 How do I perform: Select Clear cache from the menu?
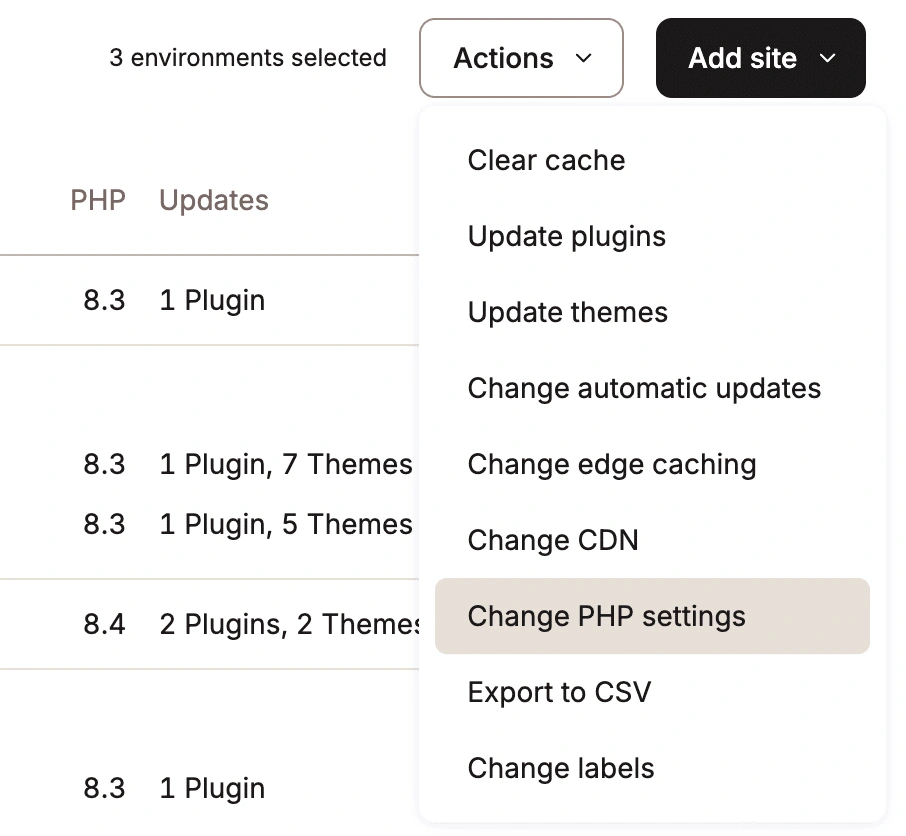(x=546, y=160)
